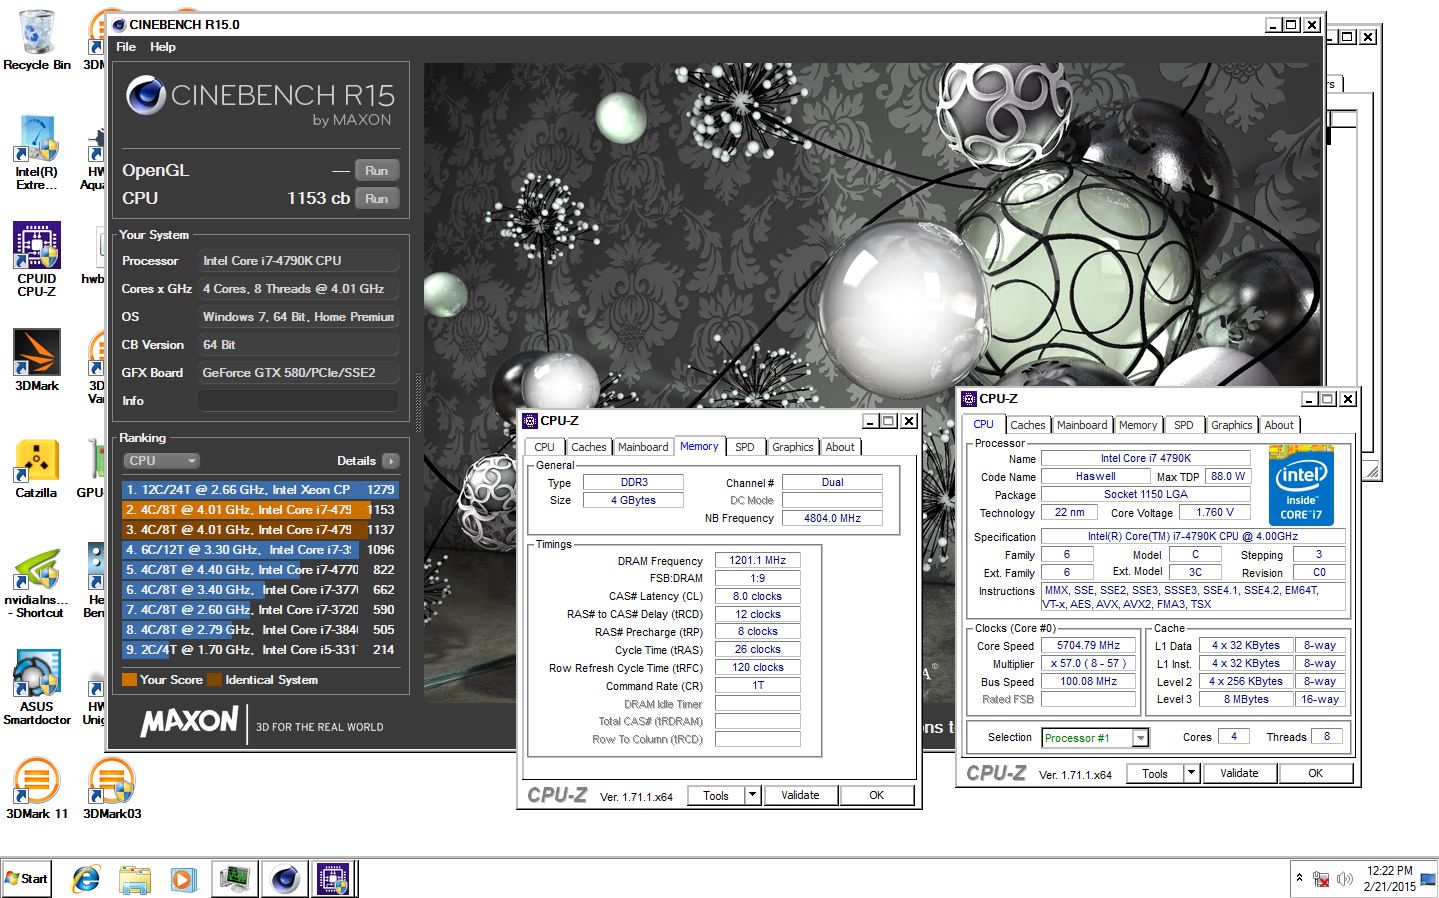Switch to Cinebench via taskbar icon

click(x=285, y=879)
